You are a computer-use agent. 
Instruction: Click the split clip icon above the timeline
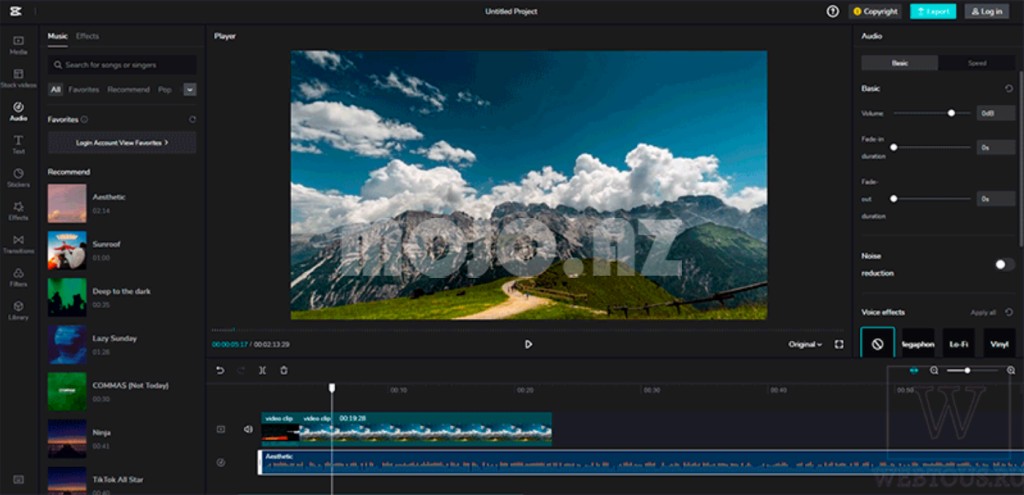pos(262,370)
